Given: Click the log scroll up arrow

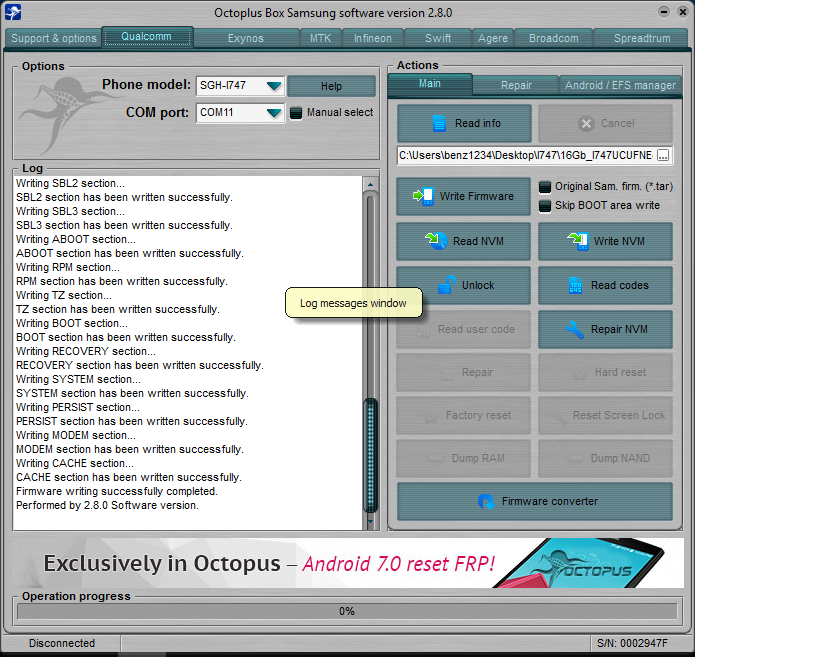Looking at the screenshot, I should click(x=370, y=184).
